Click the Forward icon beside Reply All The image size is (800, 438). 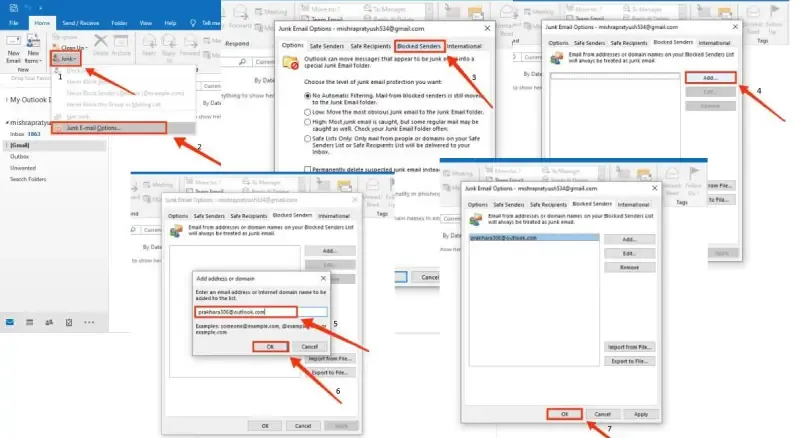pyautogui.click(x=189, y=41)
